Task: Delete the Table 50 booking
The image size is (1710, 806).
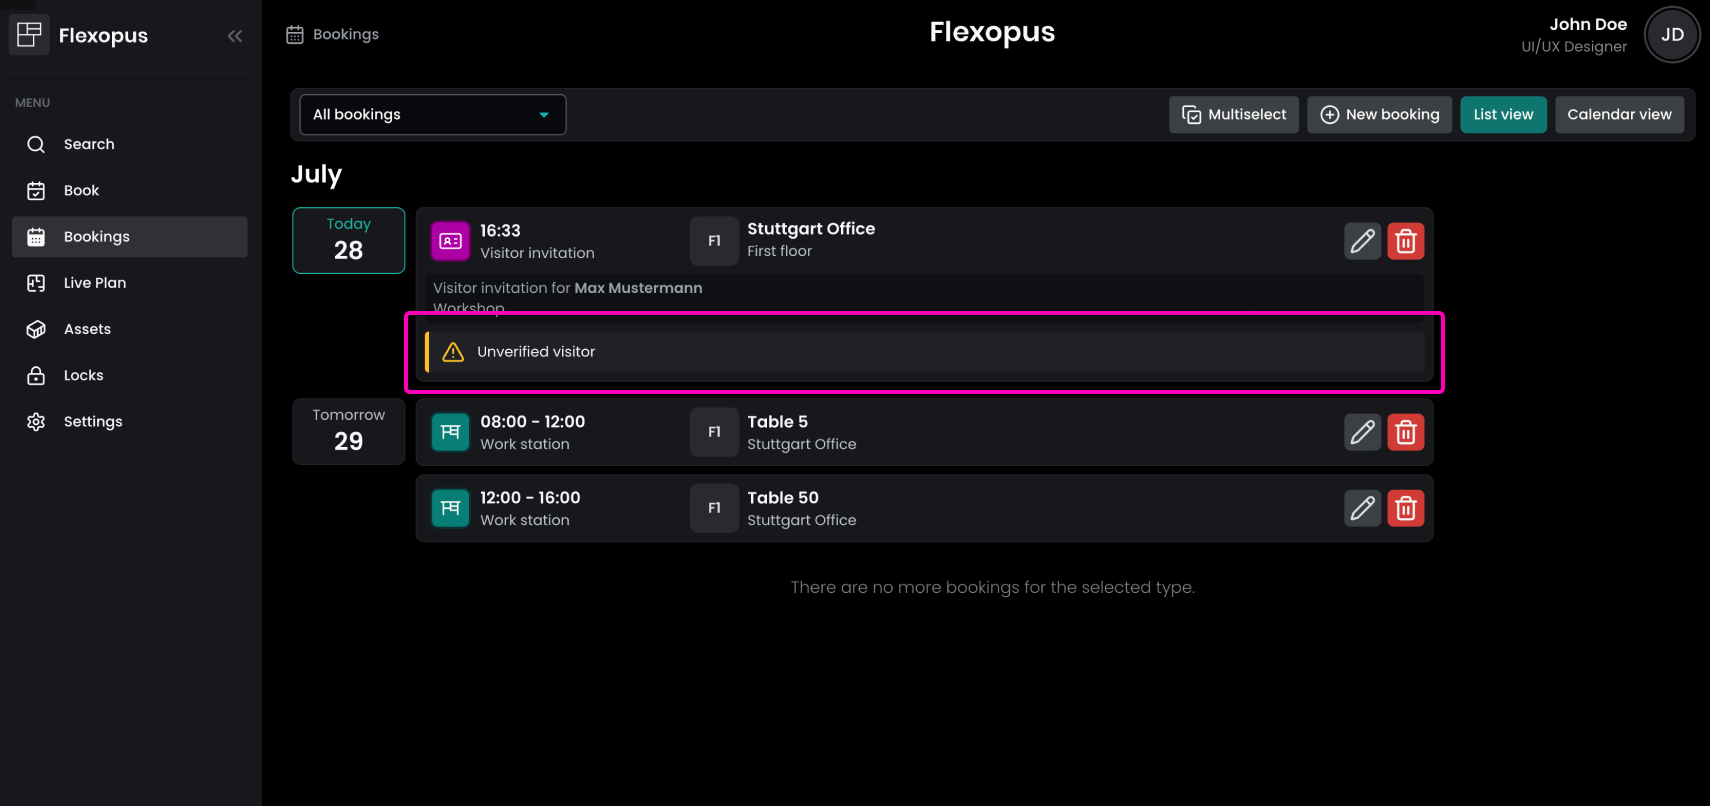Action: 1405,508
